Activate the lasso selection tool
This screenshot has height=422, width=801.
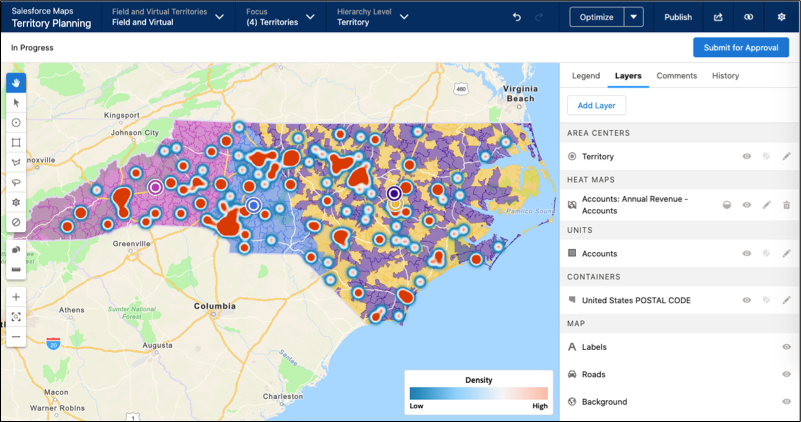point(16,182)
